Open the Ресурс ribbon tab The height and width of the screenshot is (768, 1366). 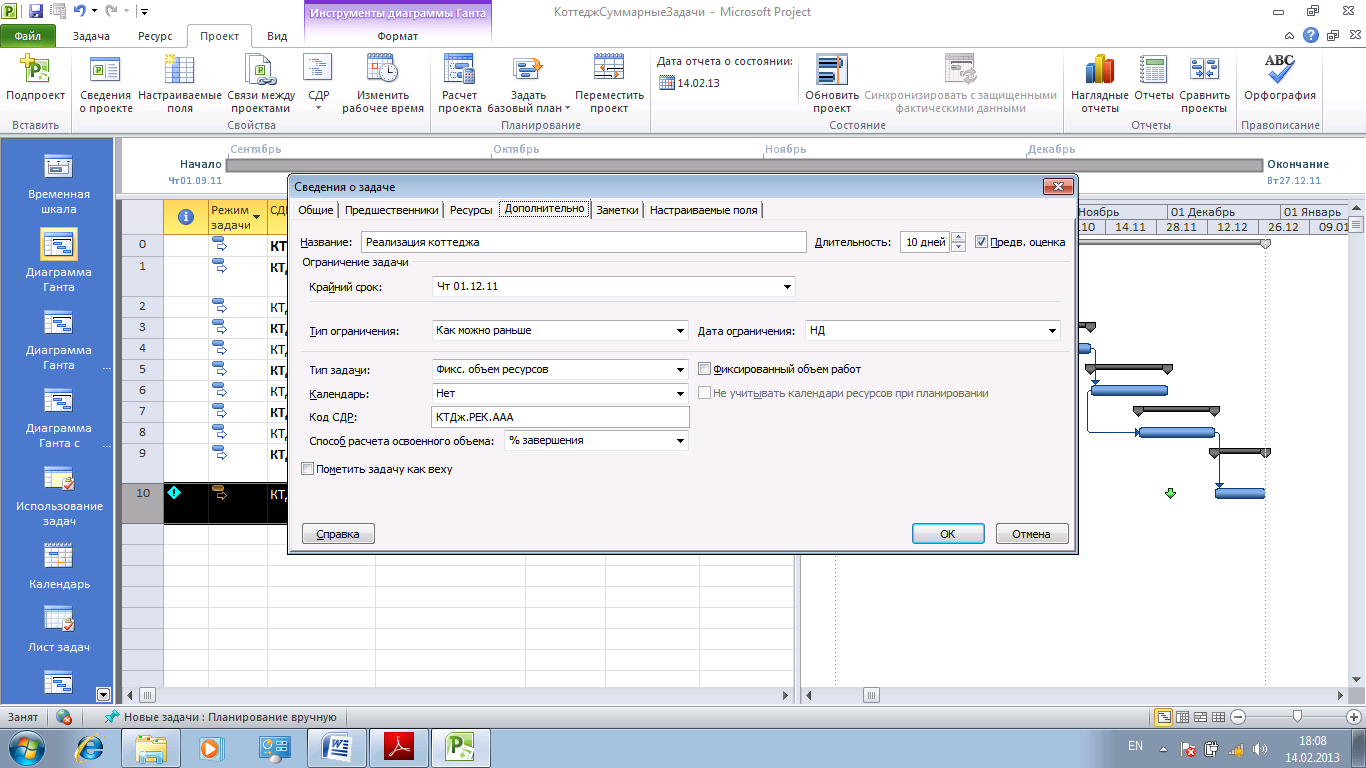click(155, 36)
